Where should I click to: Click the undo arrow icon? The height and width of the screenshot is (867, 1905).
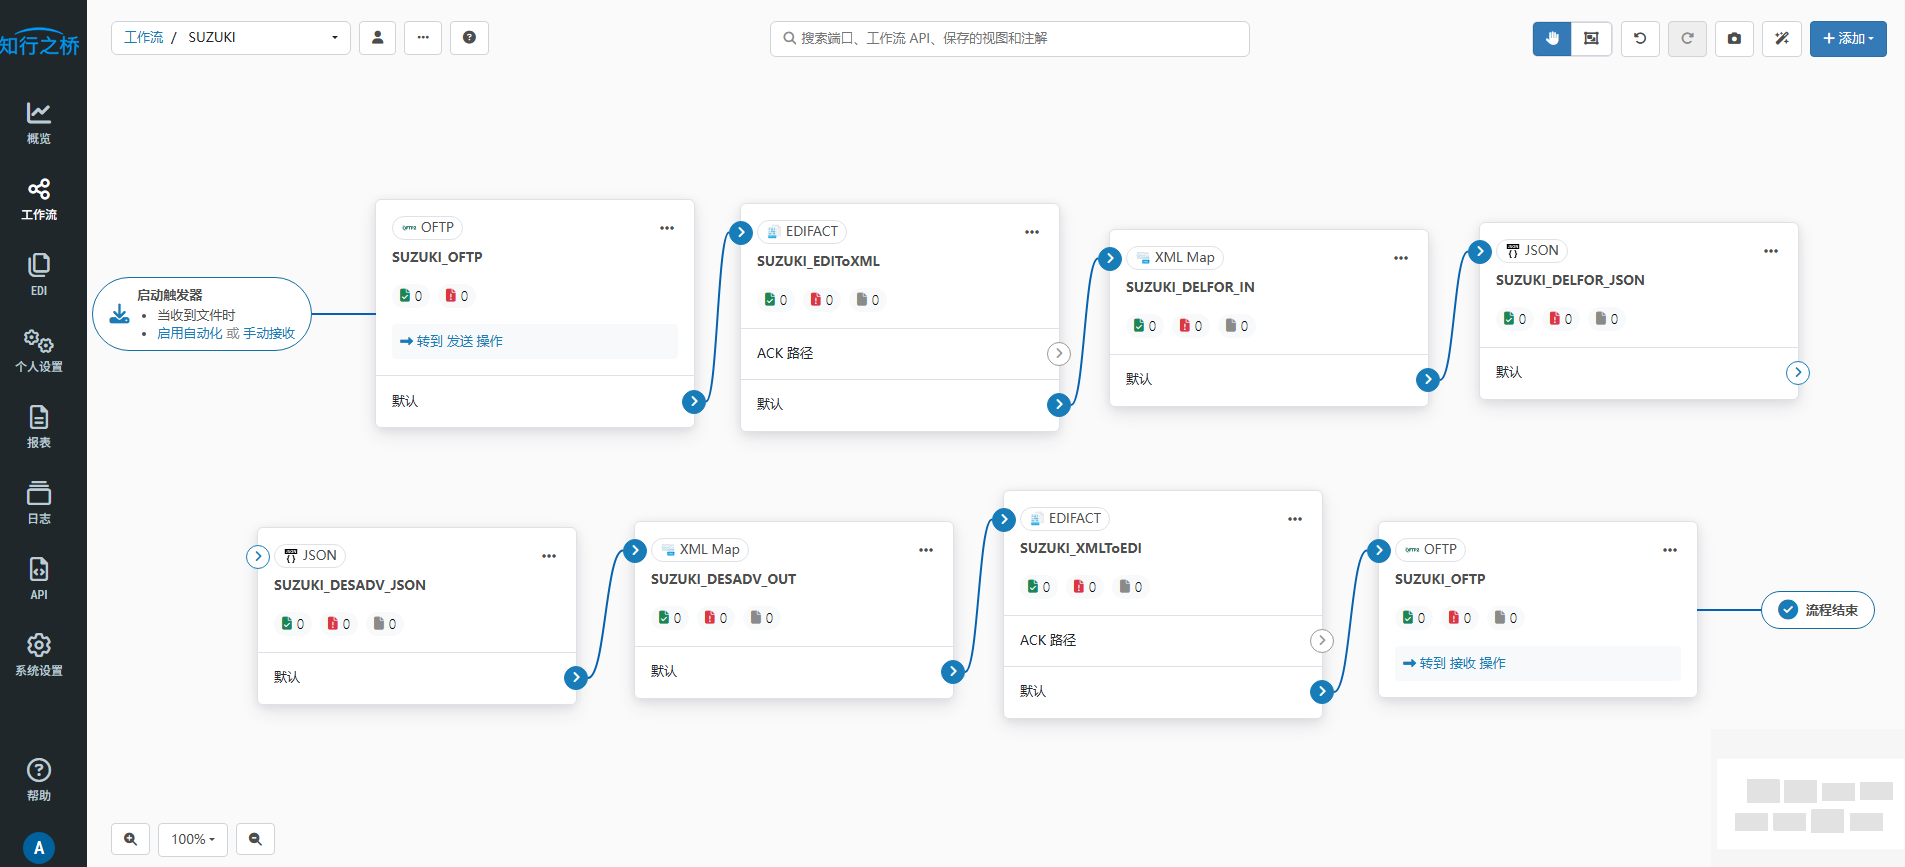(1640, 39)
